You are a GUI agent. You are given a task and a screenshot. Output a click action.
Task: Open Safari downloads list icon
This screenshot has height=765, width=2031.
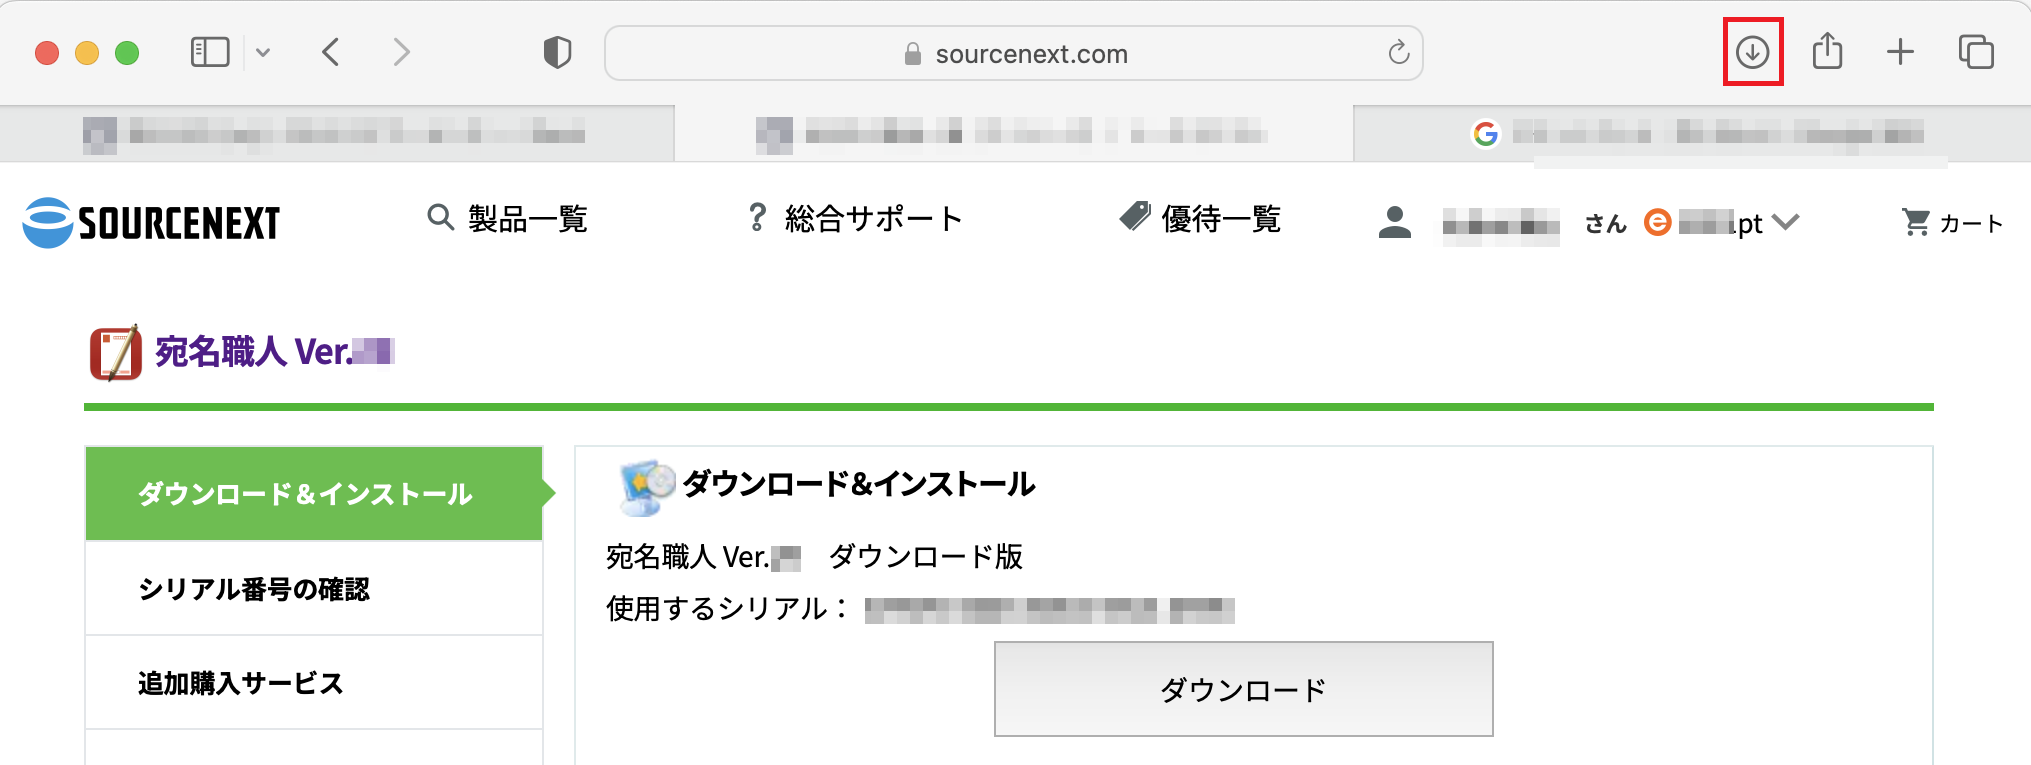pos(1752,52)
